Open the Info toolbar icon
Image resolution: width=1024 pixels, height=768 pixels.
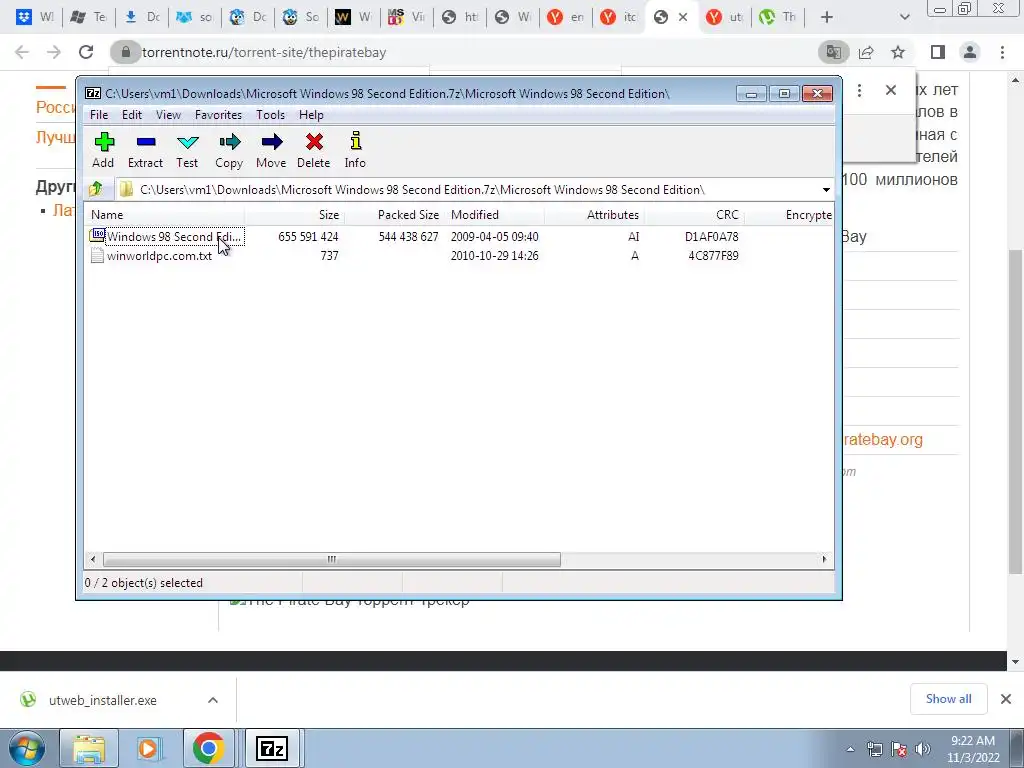point(355,150)
